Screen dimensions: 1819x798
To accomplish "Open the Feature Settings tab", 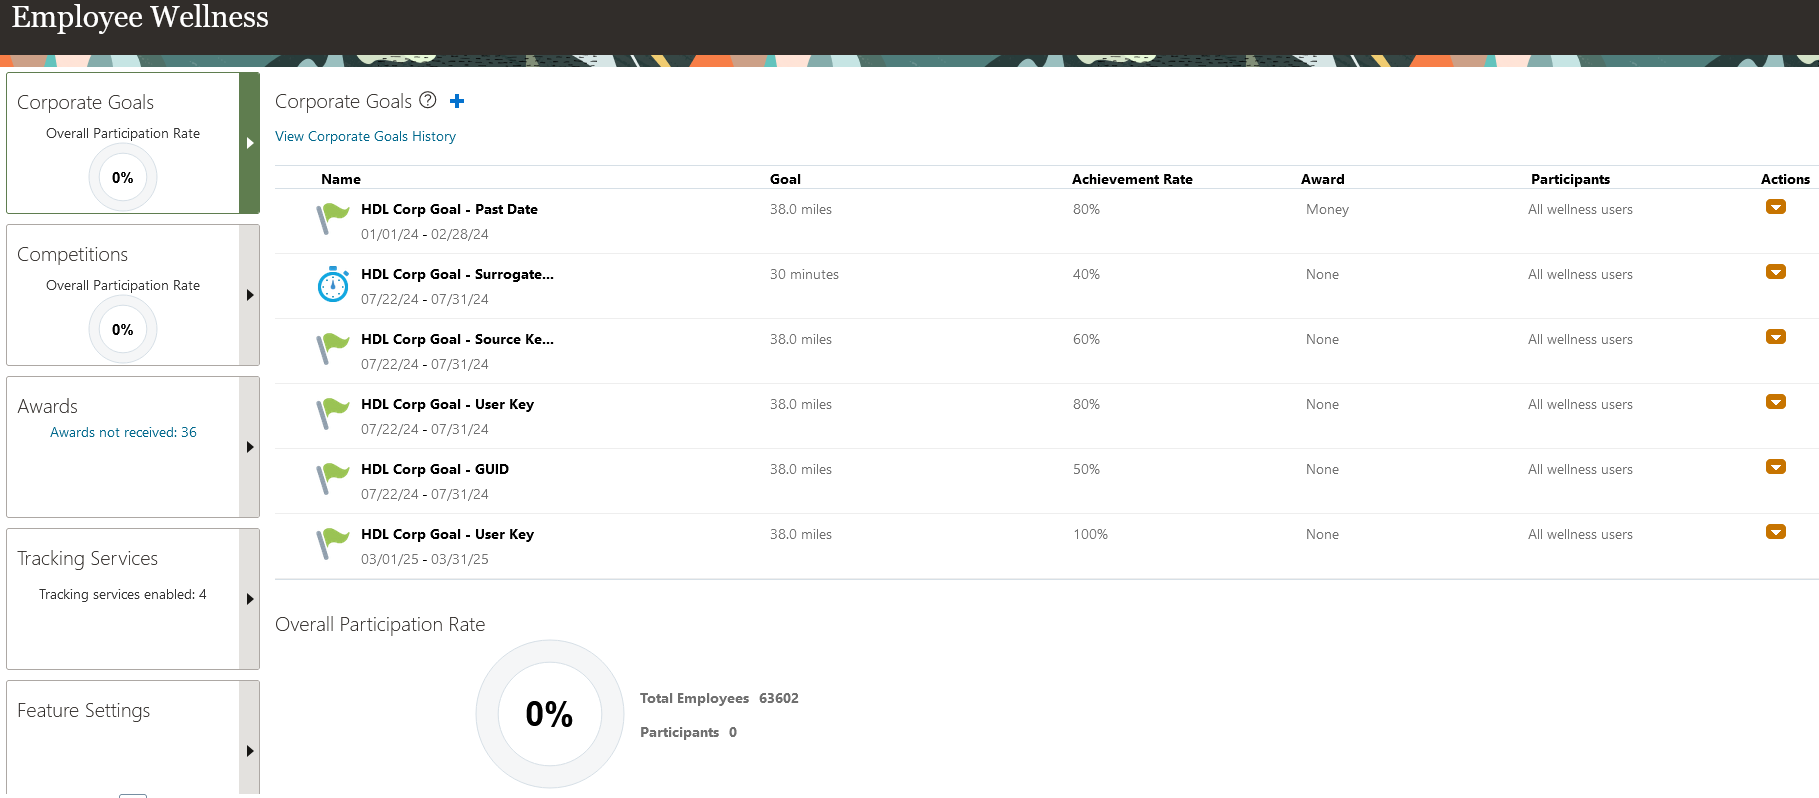I will pyautogui.click(x=133, y=739).
